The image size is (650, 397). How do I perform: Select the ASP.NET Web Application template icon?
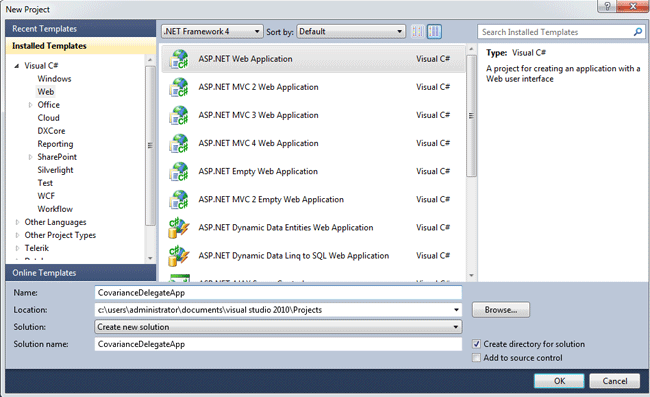coord(179,59)
